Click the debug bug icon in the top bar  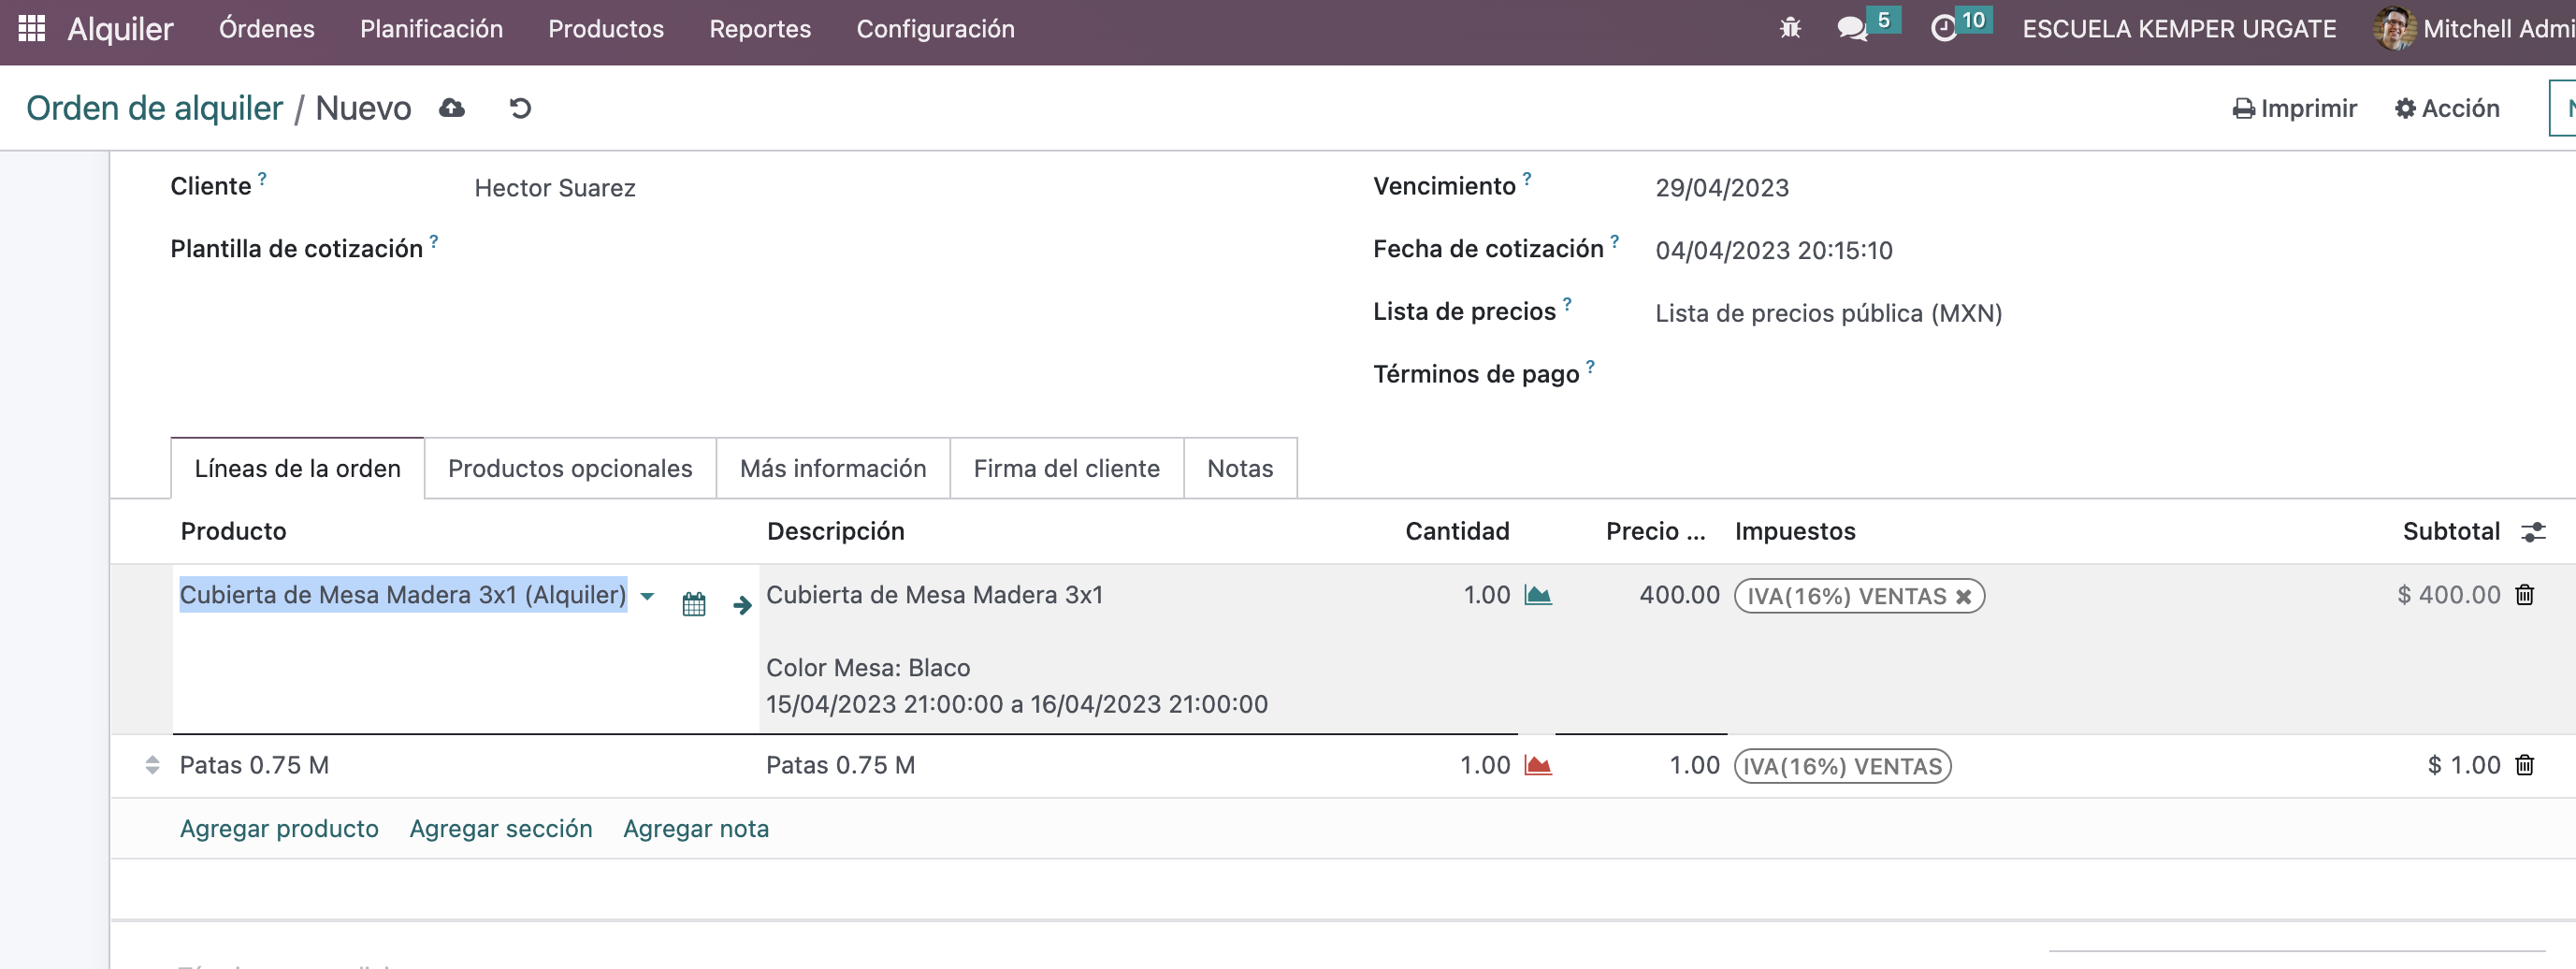click(1790, 29)
